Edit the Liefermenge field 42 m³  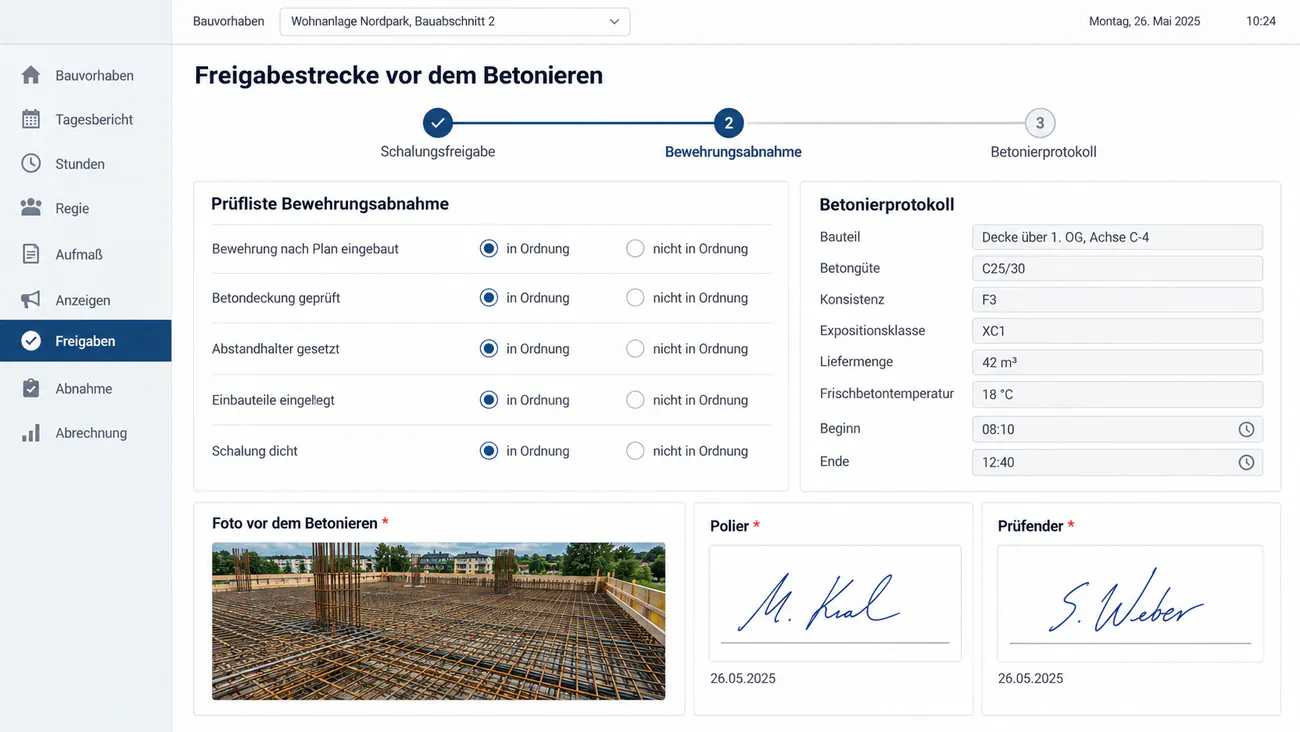pos(1117,362)
